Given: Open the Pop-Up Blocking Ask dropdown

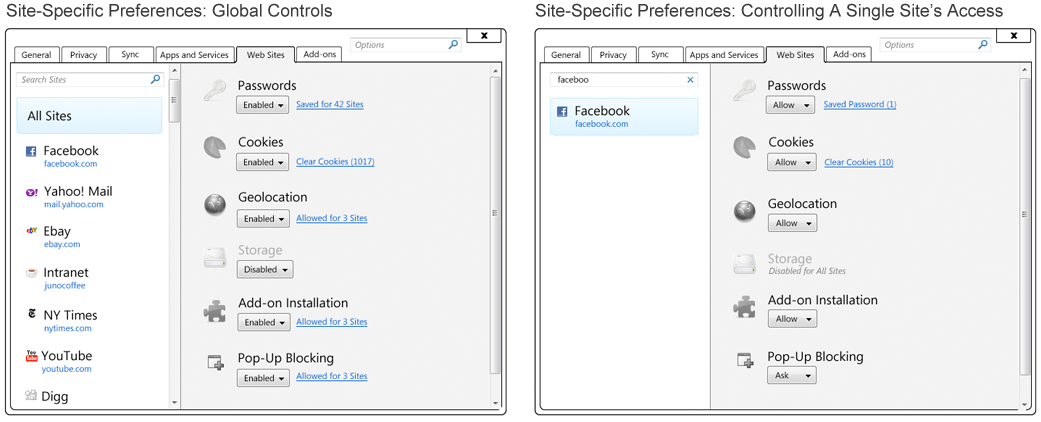Looking at the screenshot, I should [x=791, y=376].
